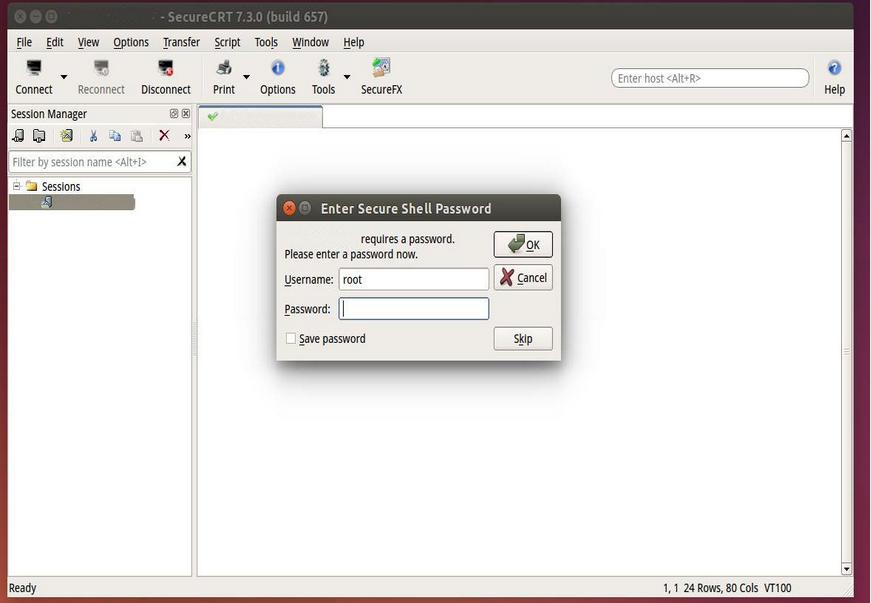The height and width of the screenshot is (603, 871).
Task: Show more Session Manager toolbar items
Action: (x=187, y=136)
